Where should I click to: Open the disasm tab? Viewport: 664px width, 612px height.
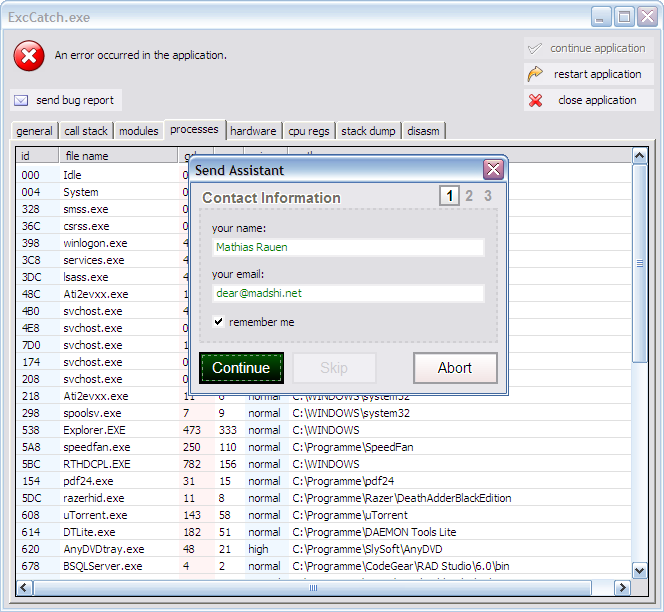click(x=423, y=131)
